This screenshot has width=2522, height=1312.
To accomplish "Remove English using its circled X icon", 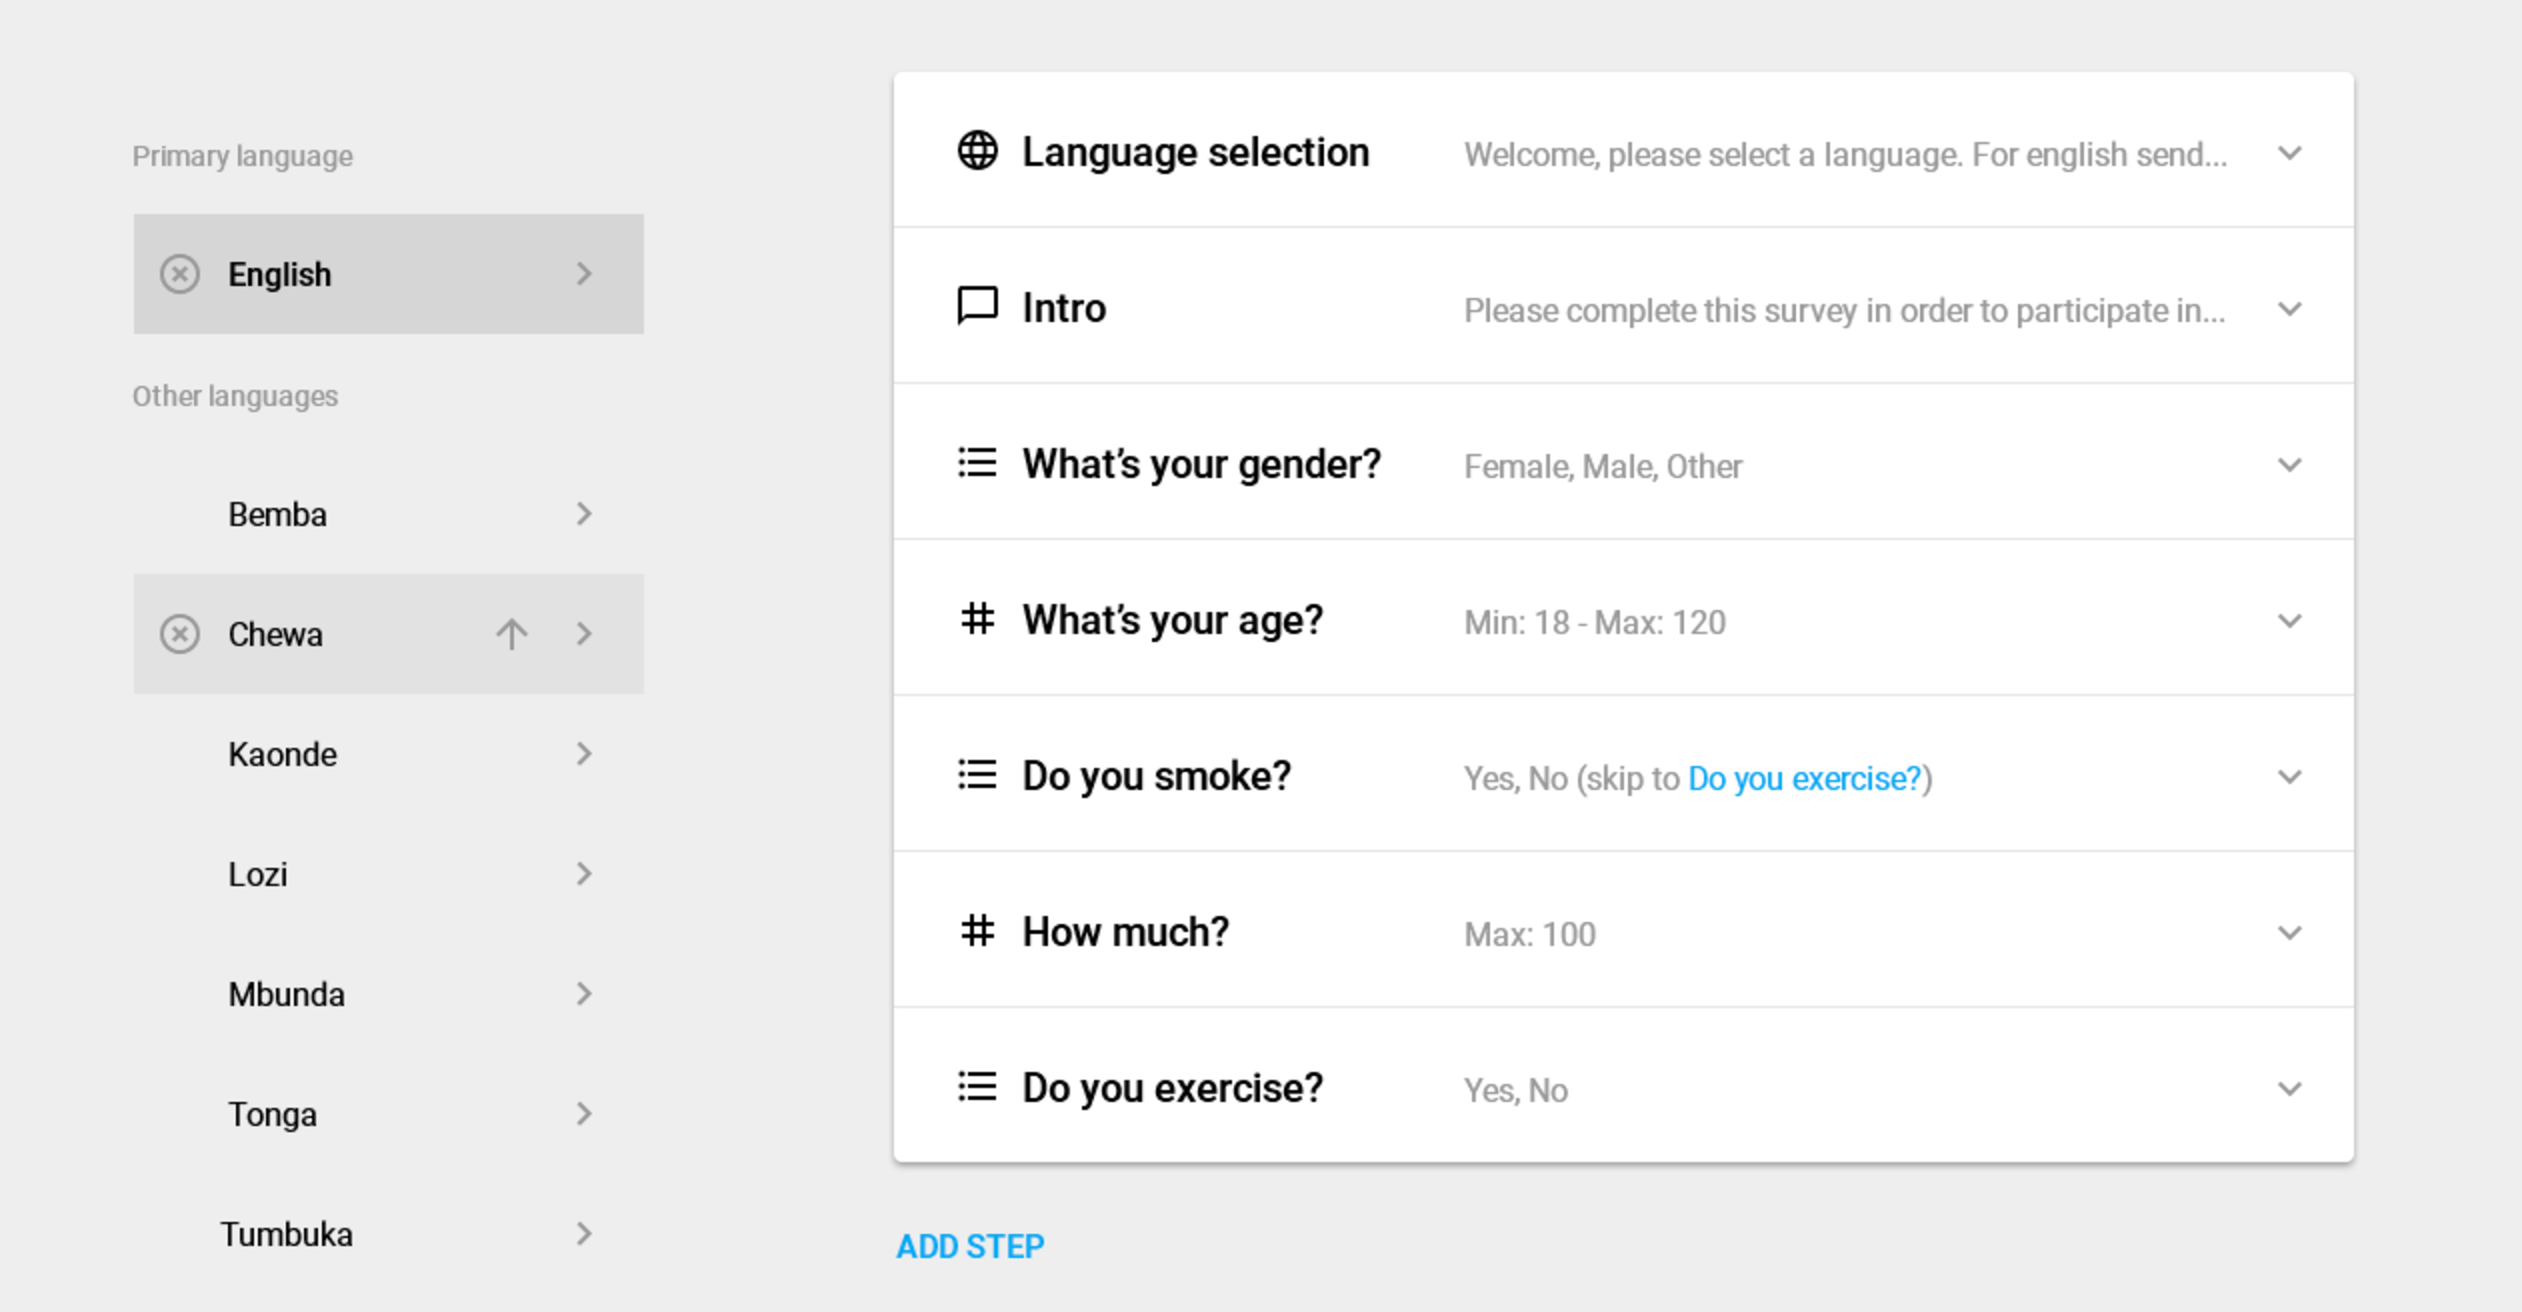I will pyautogui.click(x=180, y=274).
